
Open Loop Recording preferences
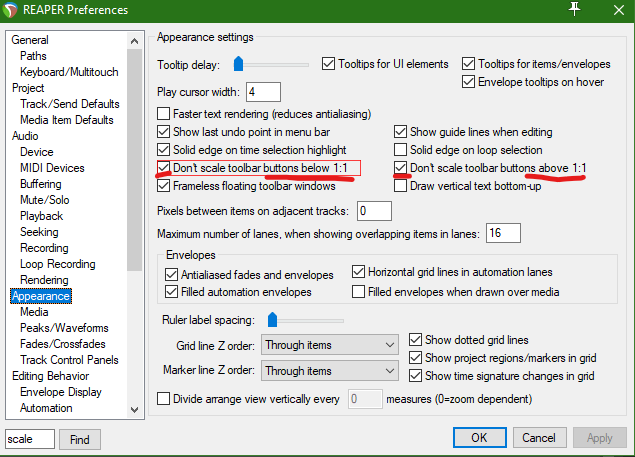[x=58, y=264]
